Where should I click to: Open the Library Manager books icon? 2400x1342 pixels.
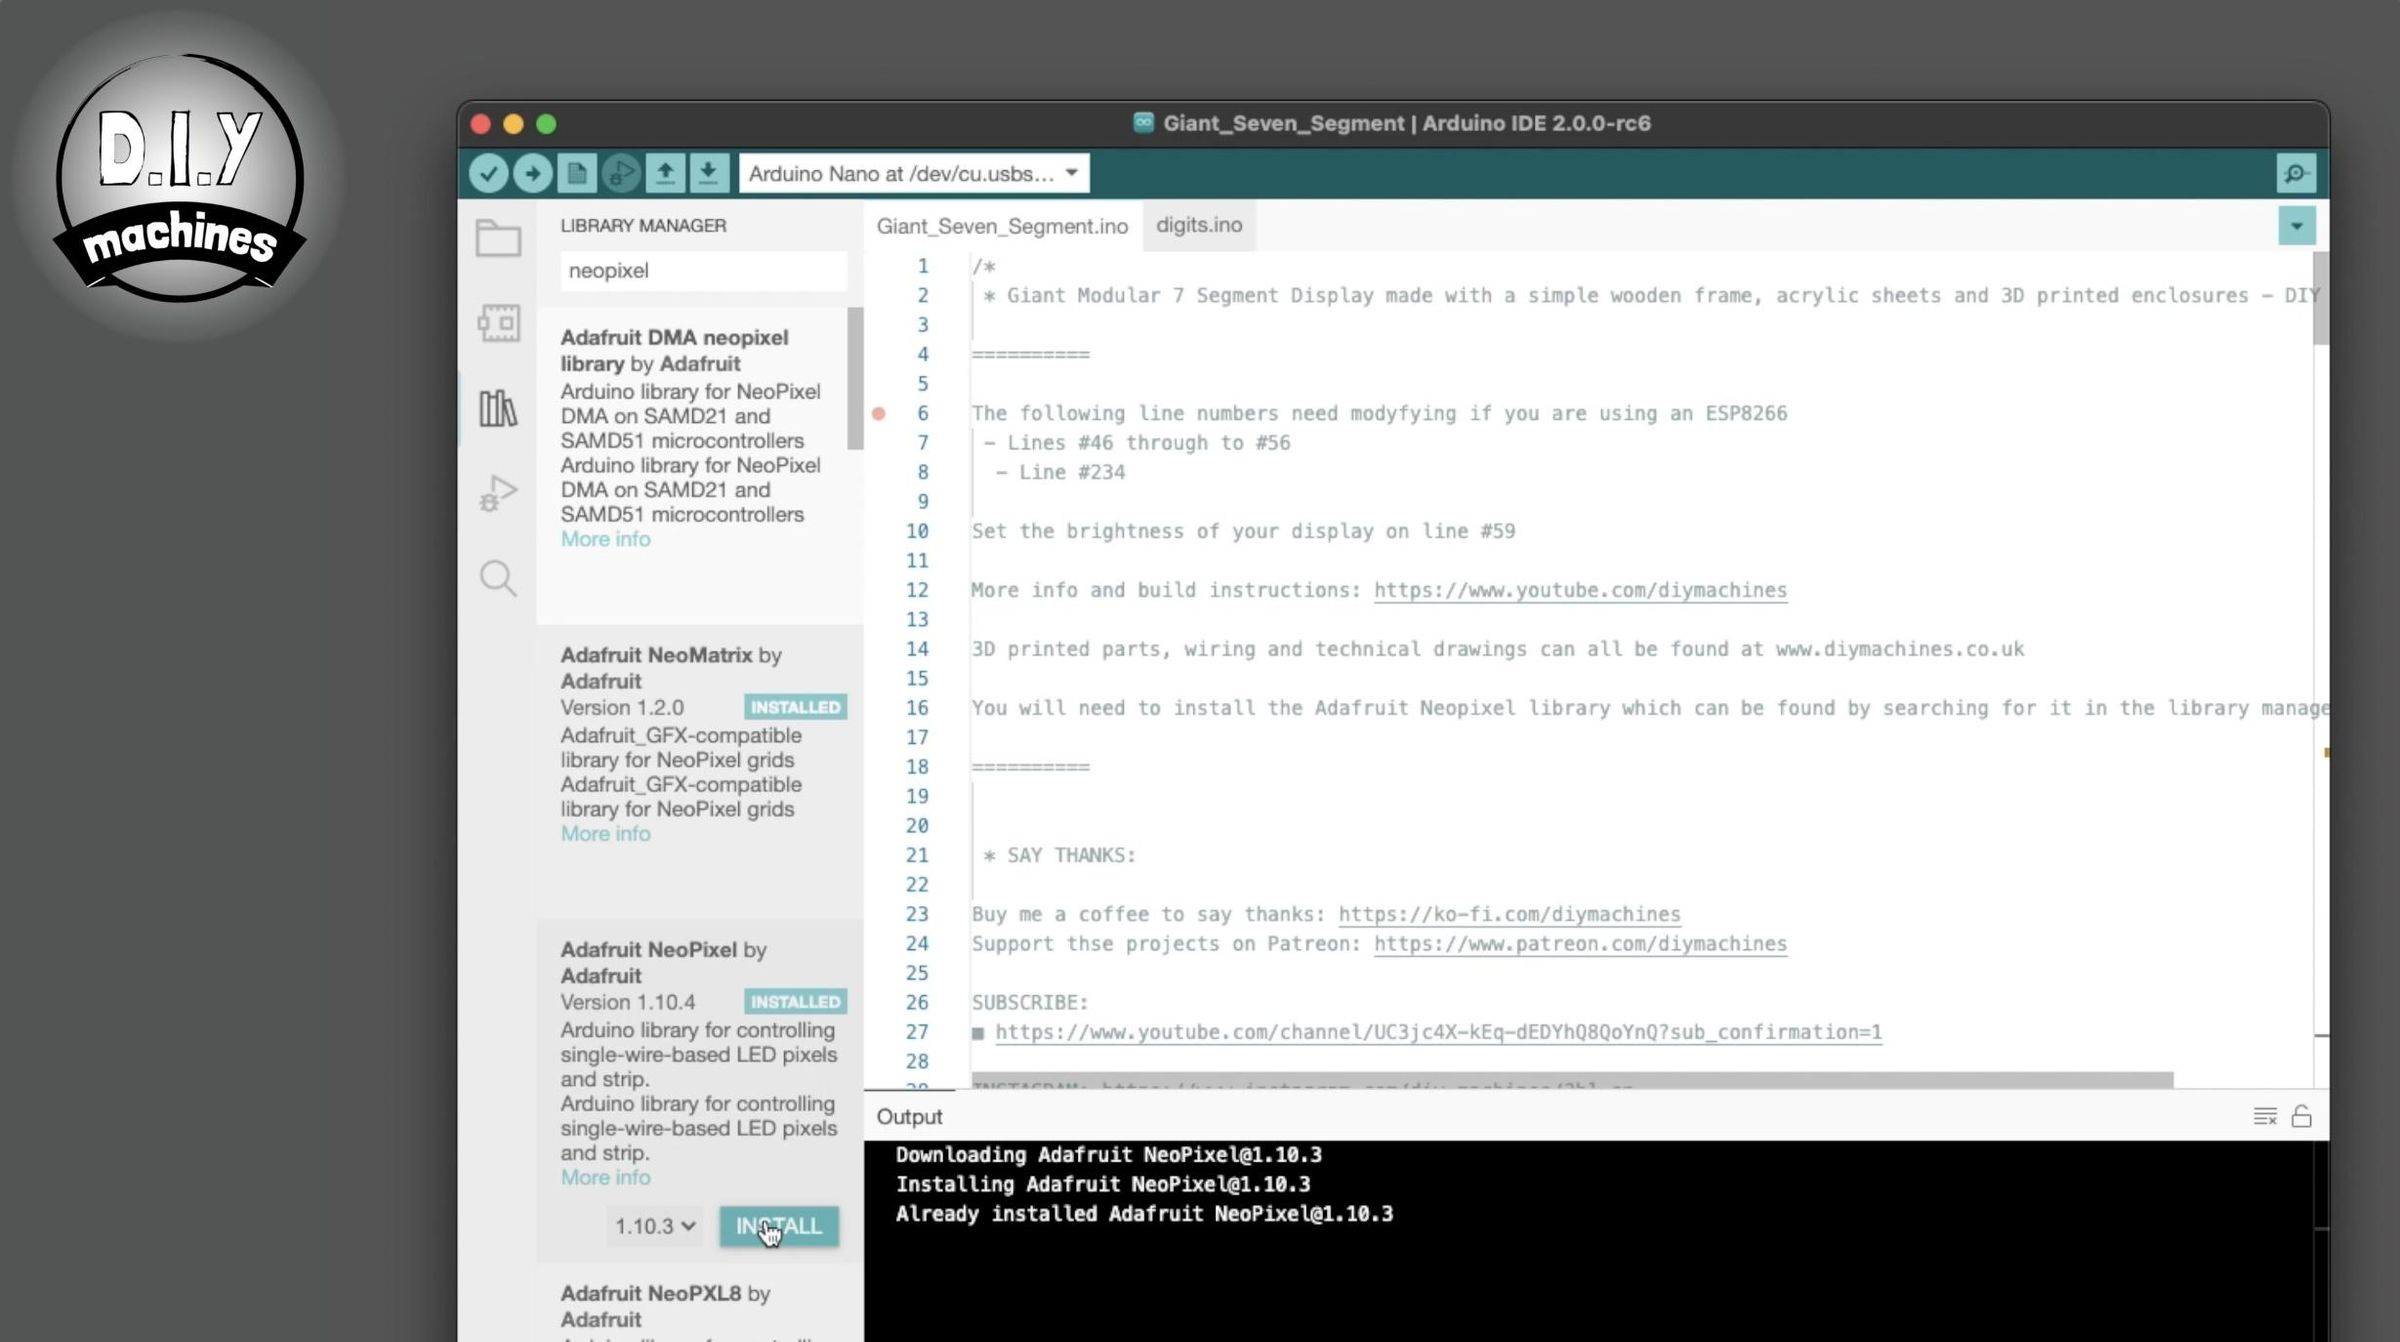click(x=498, y=408)
